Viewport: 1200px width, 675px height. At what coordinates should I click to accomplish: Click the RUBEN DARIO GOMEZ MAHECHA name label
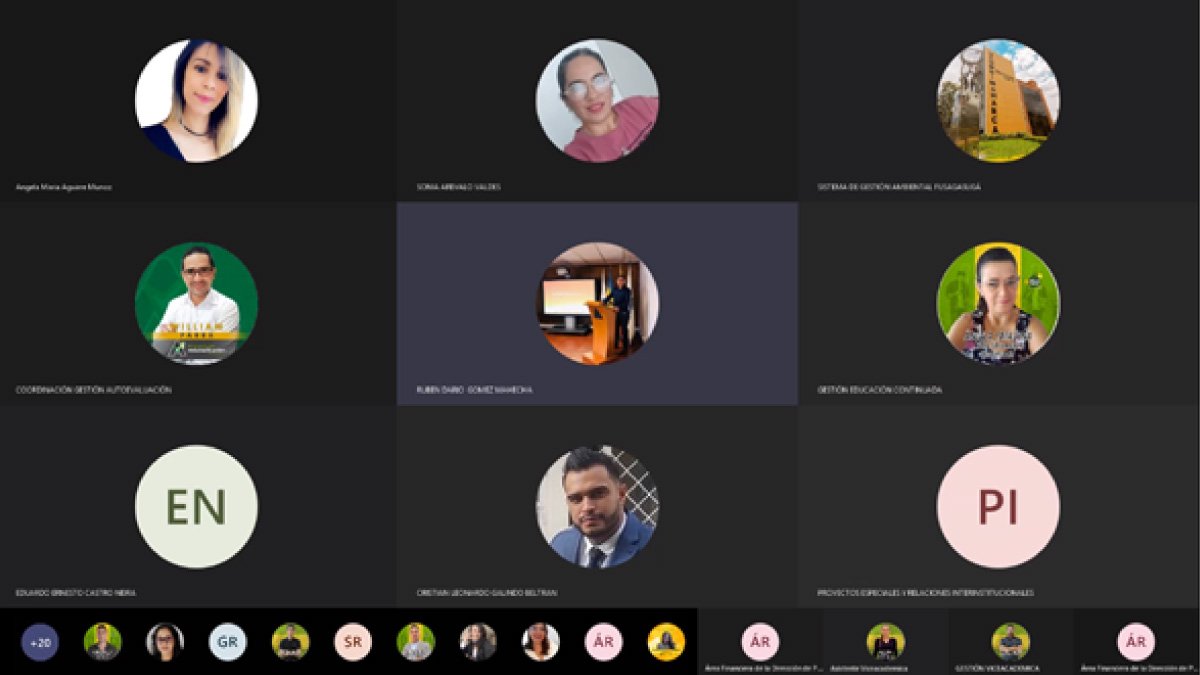pyautogui.click(x=475, y=390)
